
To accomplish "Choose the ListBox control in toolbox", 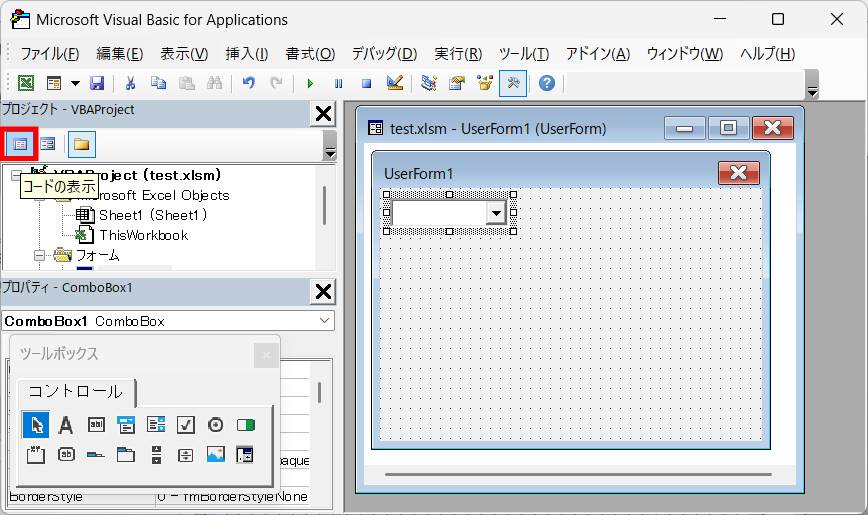I will [x=156, y=425].
